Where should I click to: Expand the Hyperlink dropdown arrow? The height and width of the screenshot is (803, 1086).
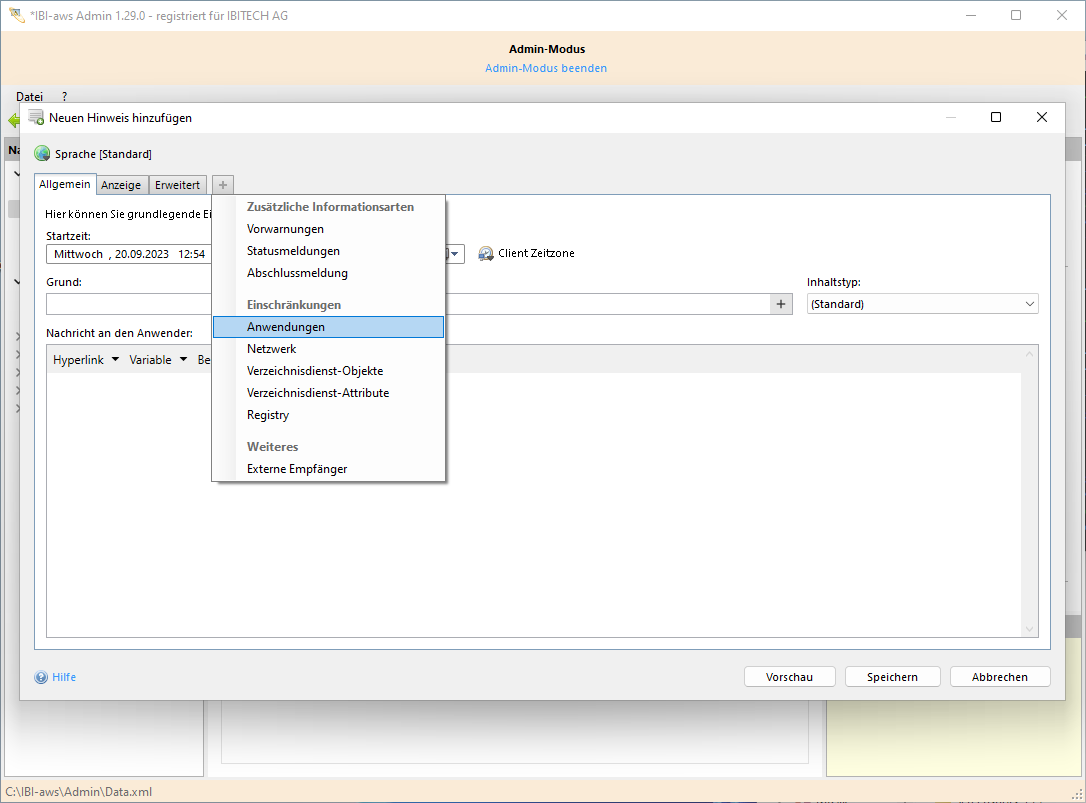click(x=115, y=360)
